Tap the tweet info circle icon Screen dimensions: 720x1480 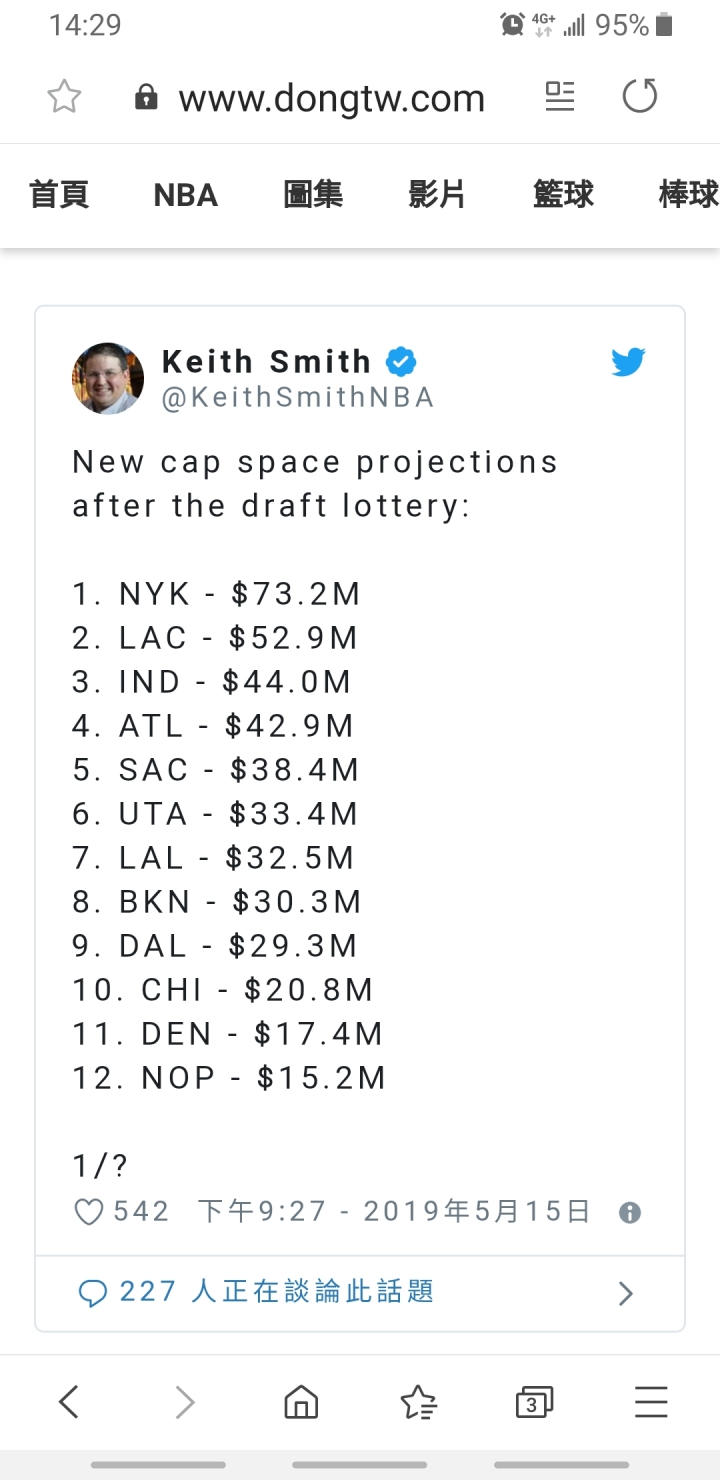pyautogui.click(x=629, y=1213)
